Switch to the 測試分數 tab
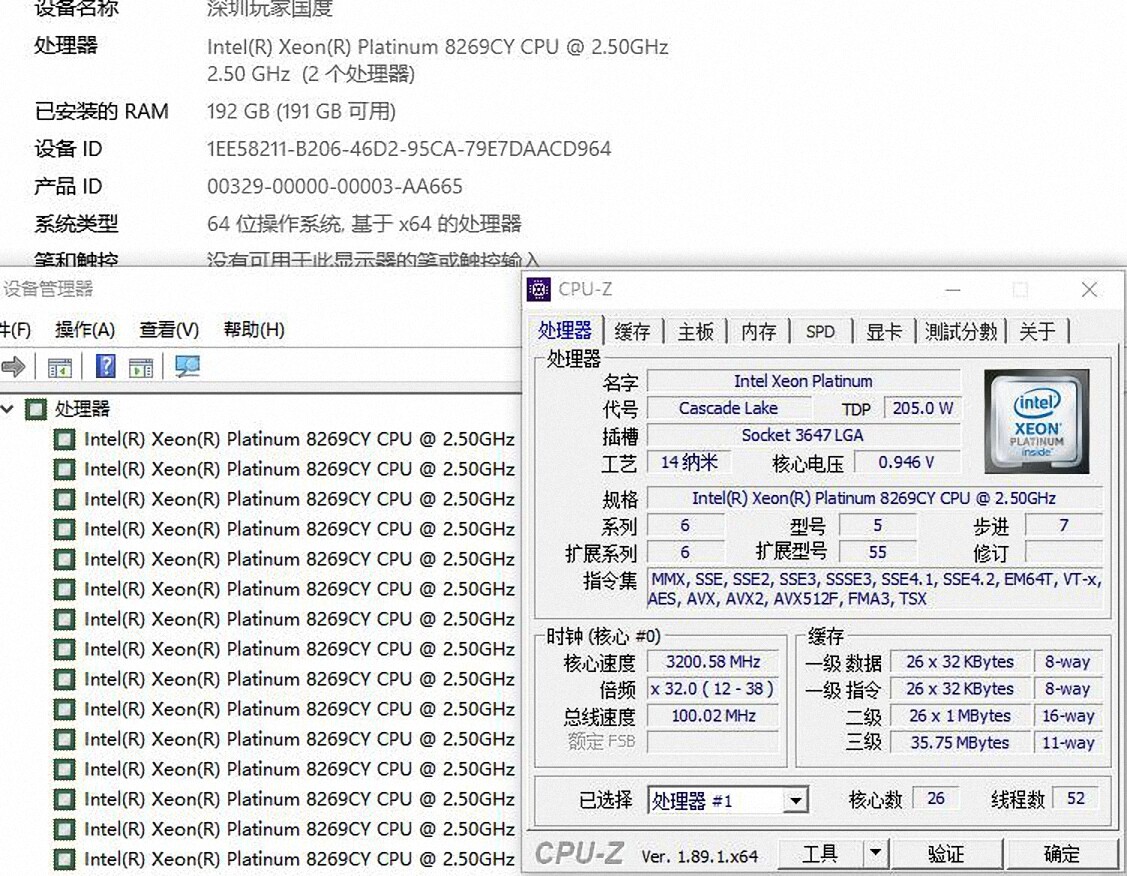This screenshot has height=876, width=1127. click(961, 332)
